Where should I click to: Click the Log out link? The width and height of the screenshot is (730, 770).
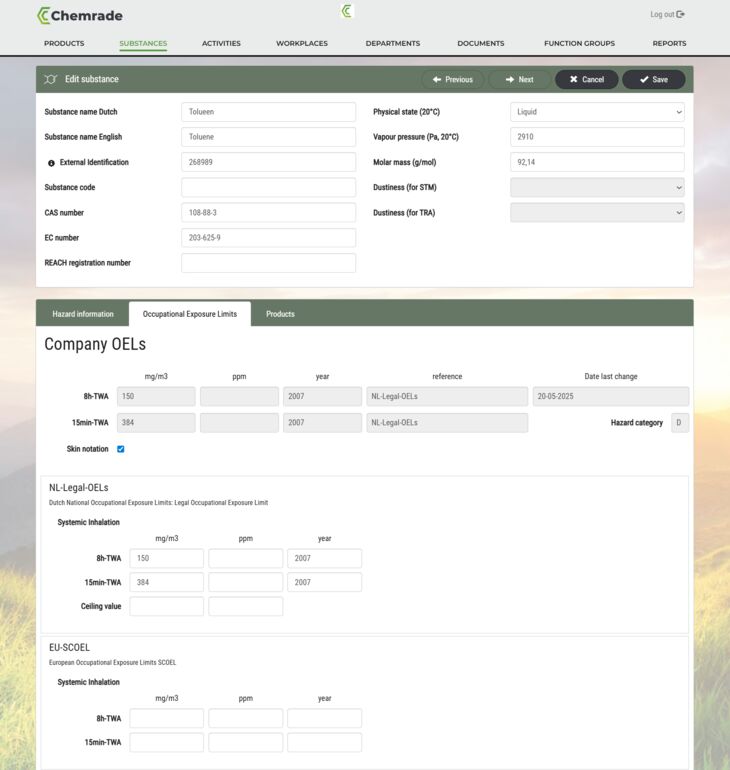click(x=667, y=14)
